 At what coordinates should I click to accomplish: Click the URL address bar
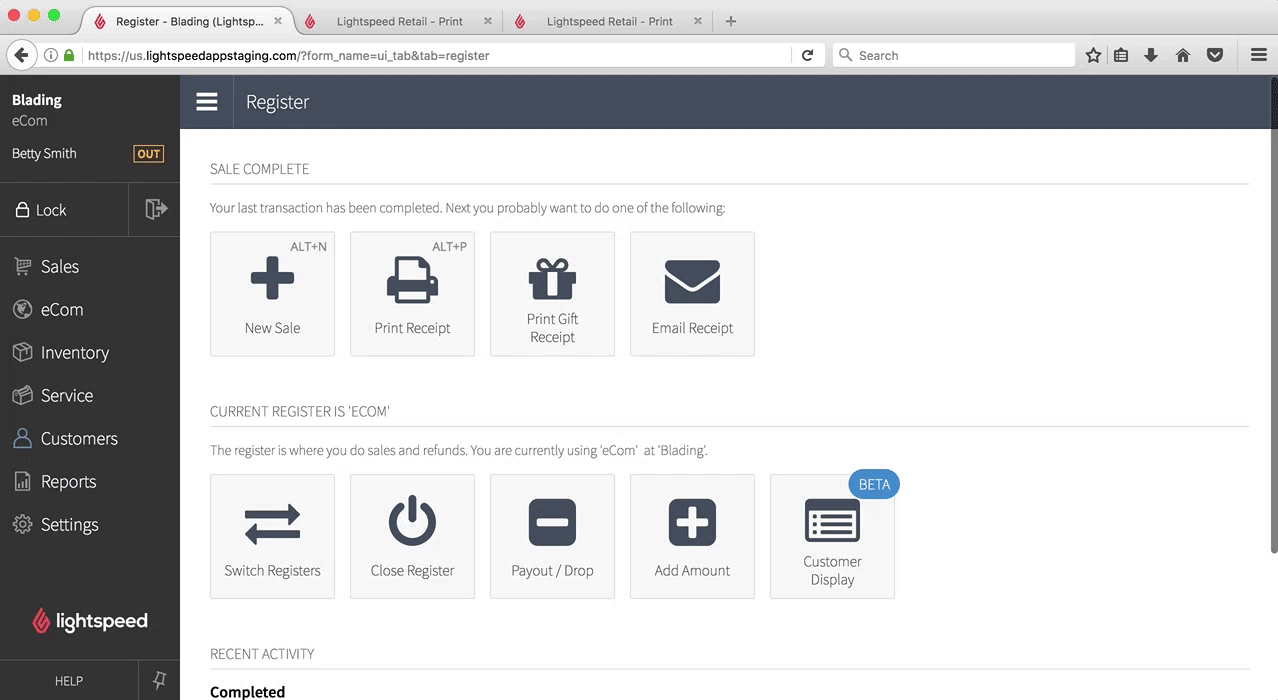(438, 56)
